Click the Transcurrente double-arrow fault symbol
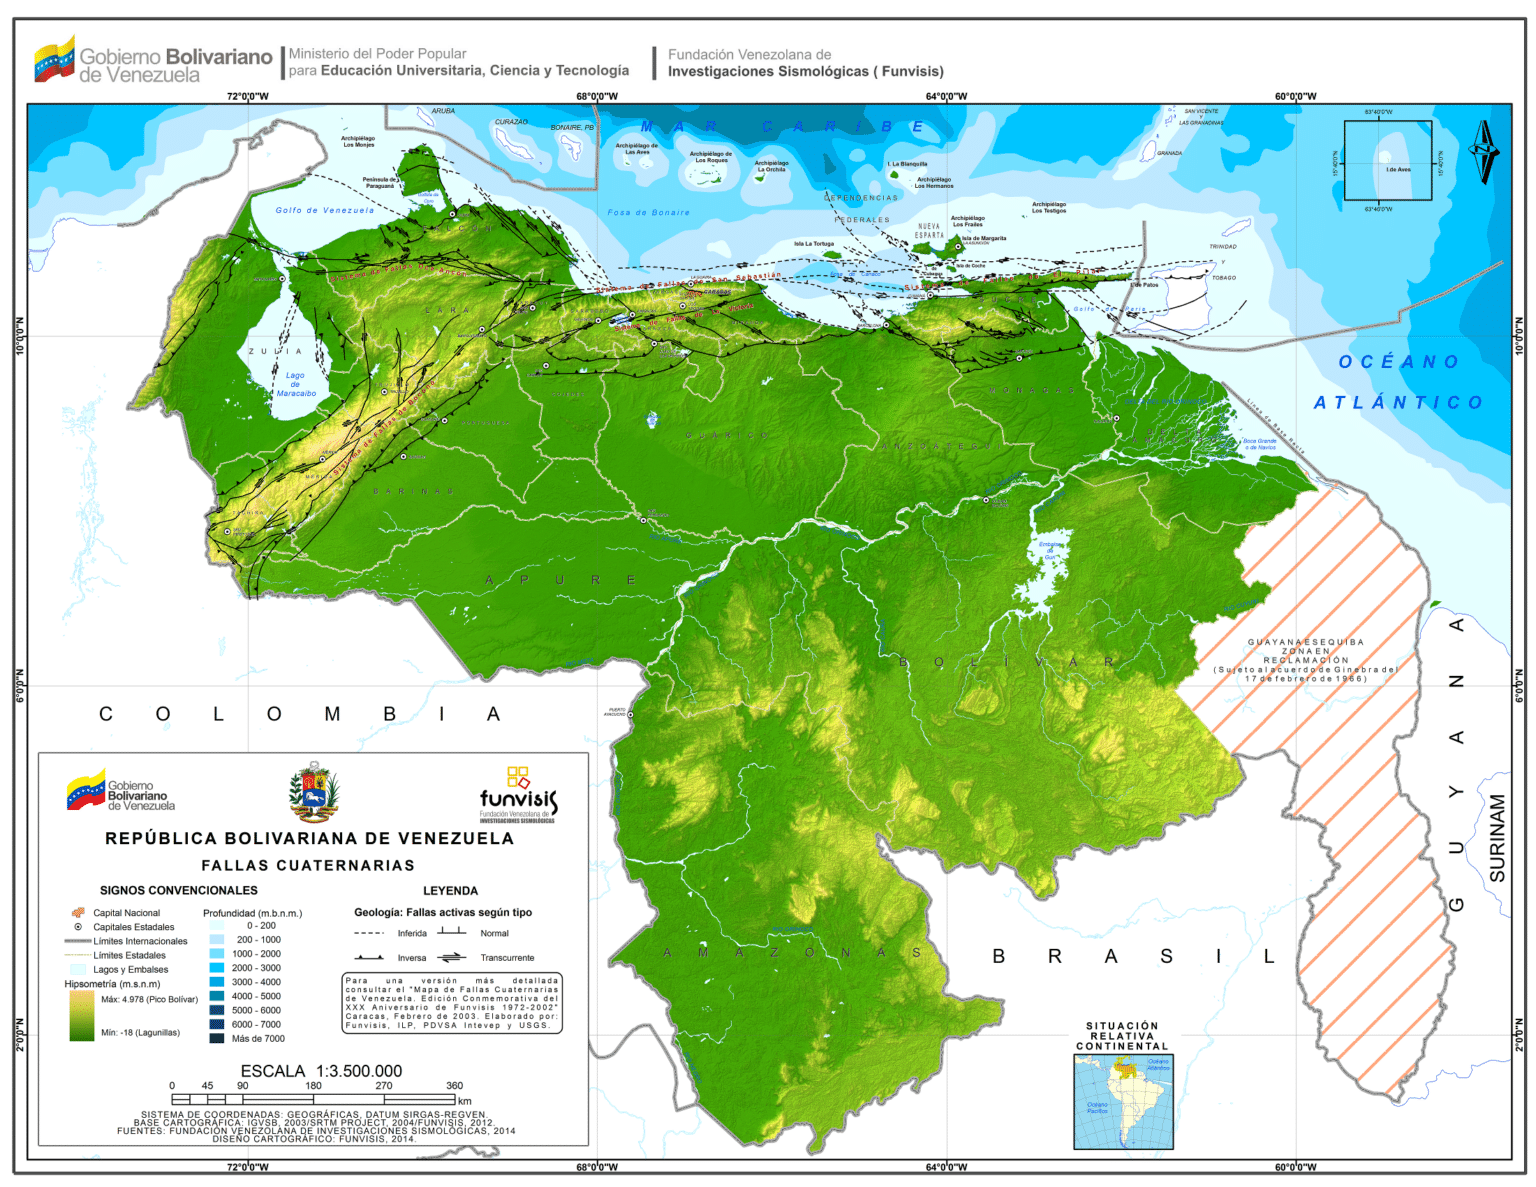The width and height of the screenshot is (1536, 1187). click(452, 957)
